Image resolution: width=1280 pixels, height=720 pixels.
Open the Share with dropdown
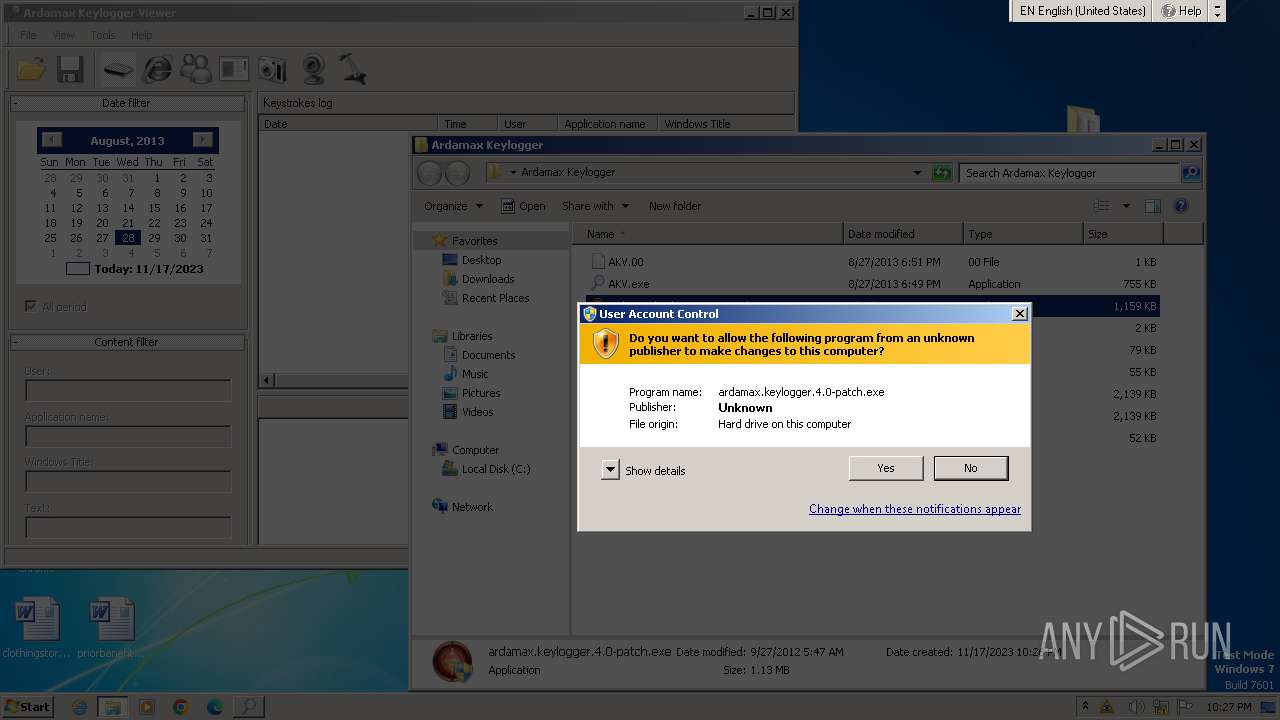pos(596,206)
